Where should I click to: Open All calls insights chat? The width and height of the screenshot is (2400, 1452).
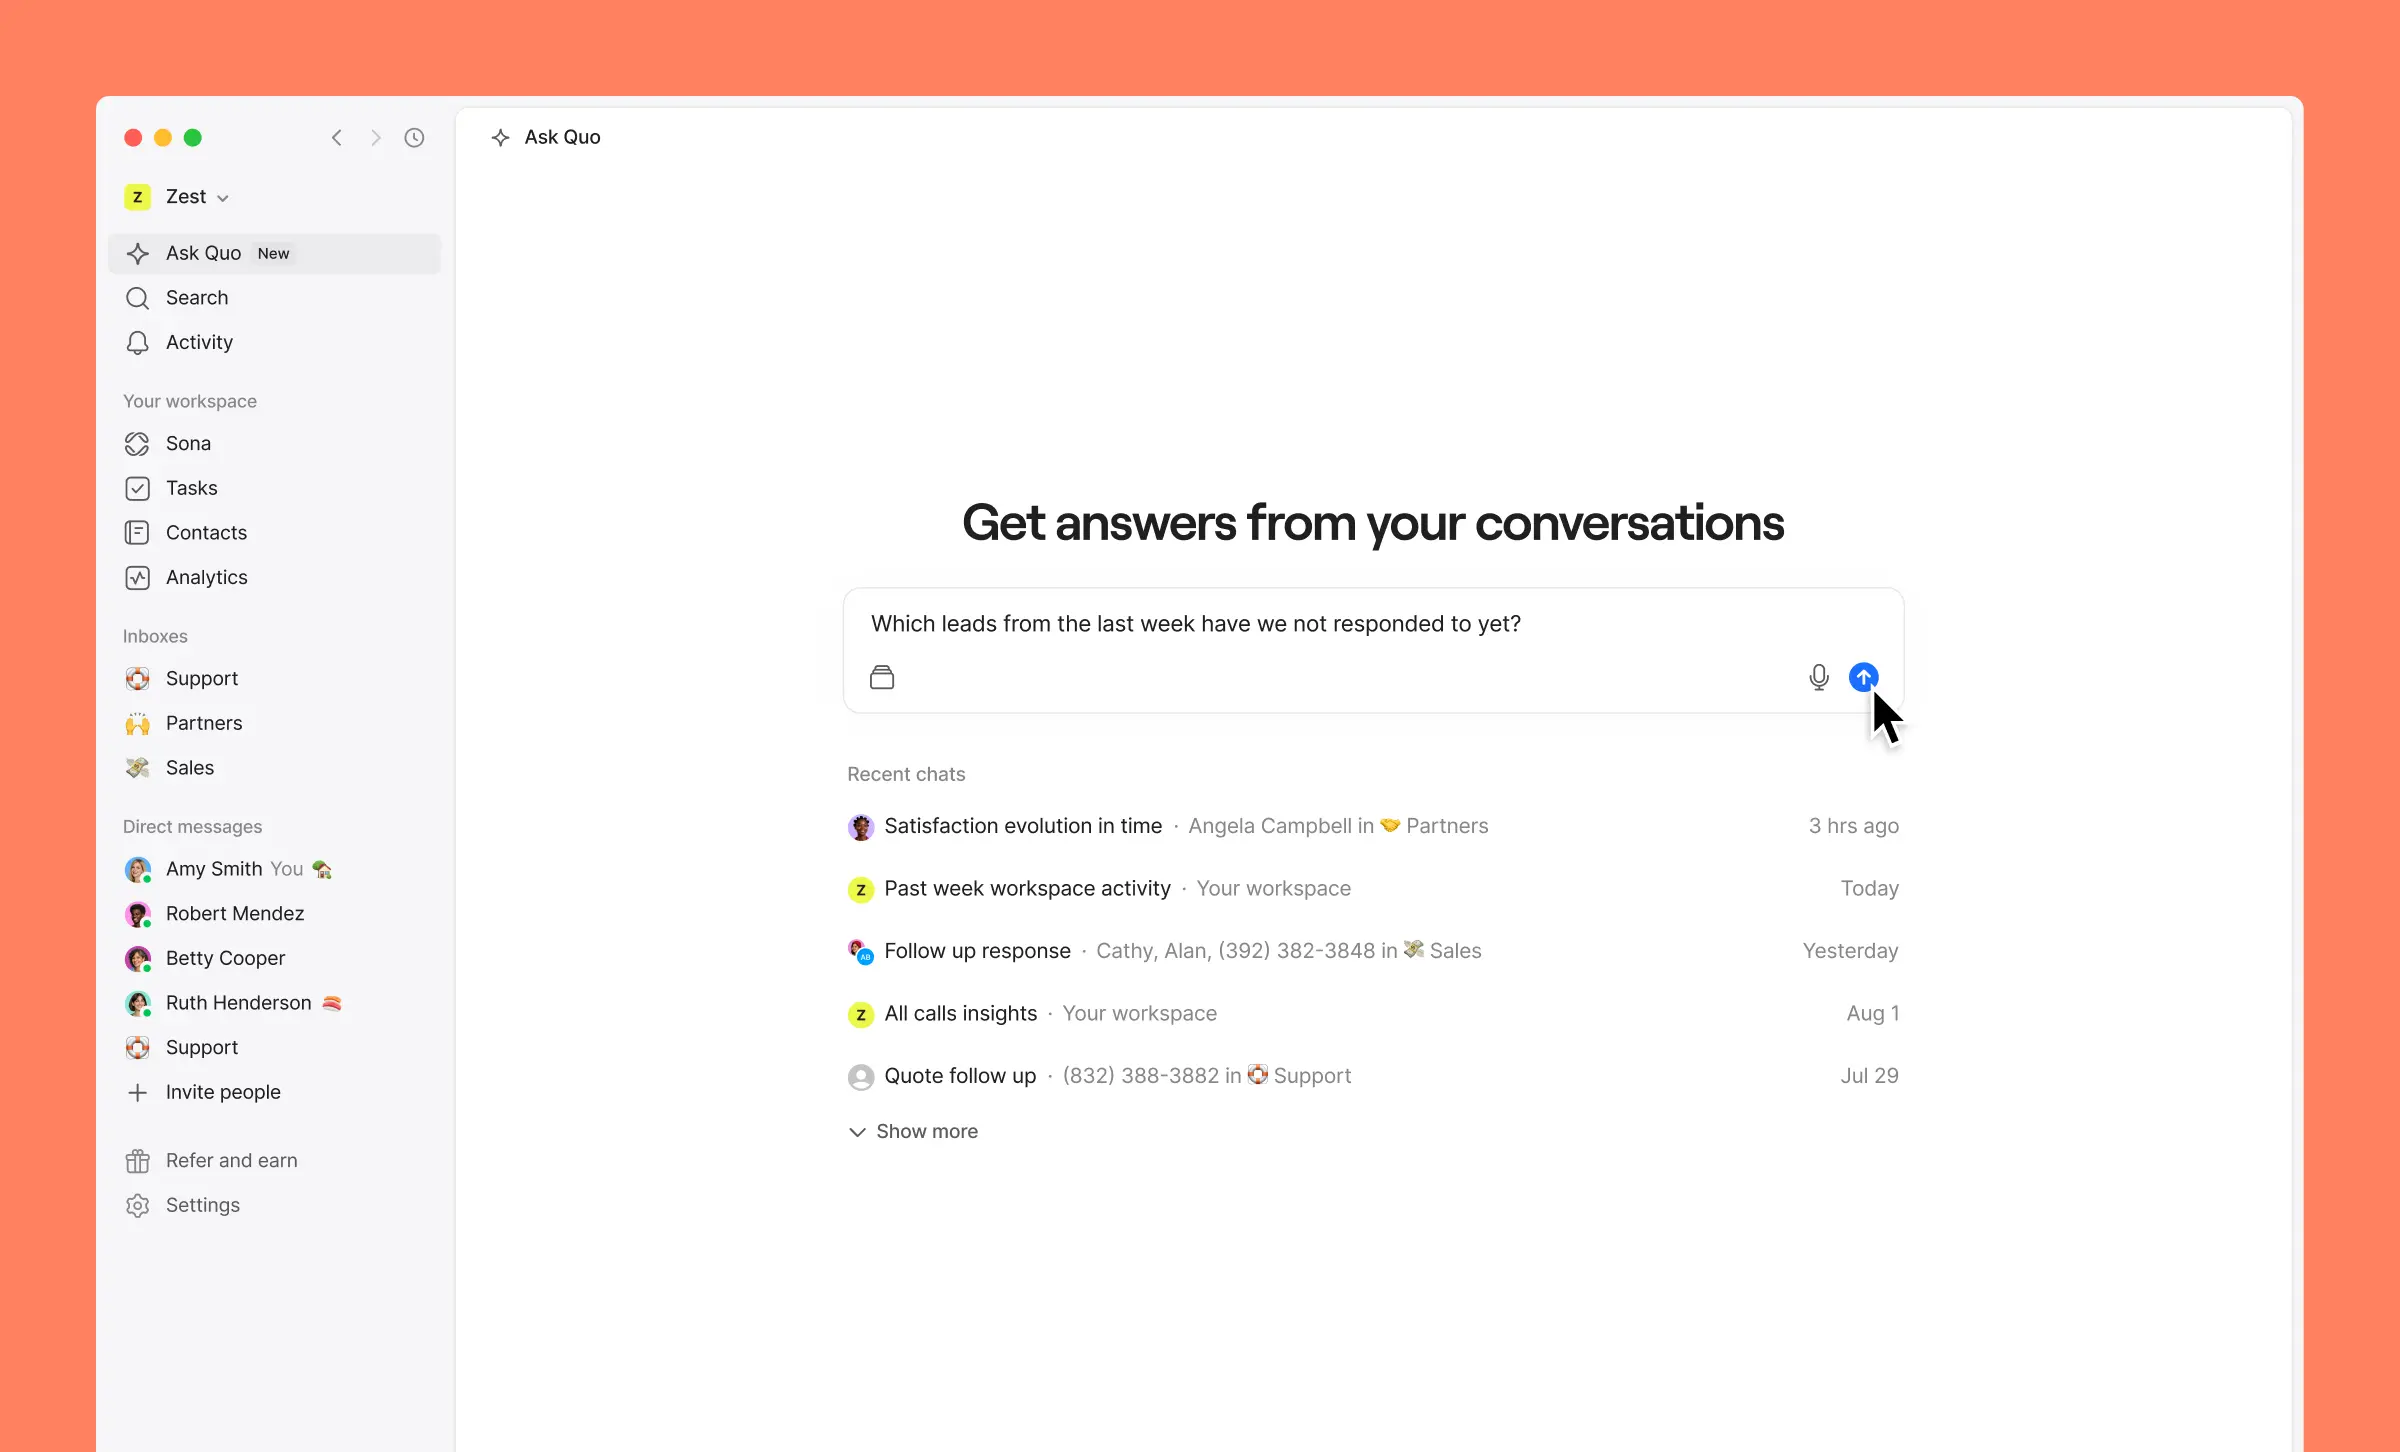1373,1013
